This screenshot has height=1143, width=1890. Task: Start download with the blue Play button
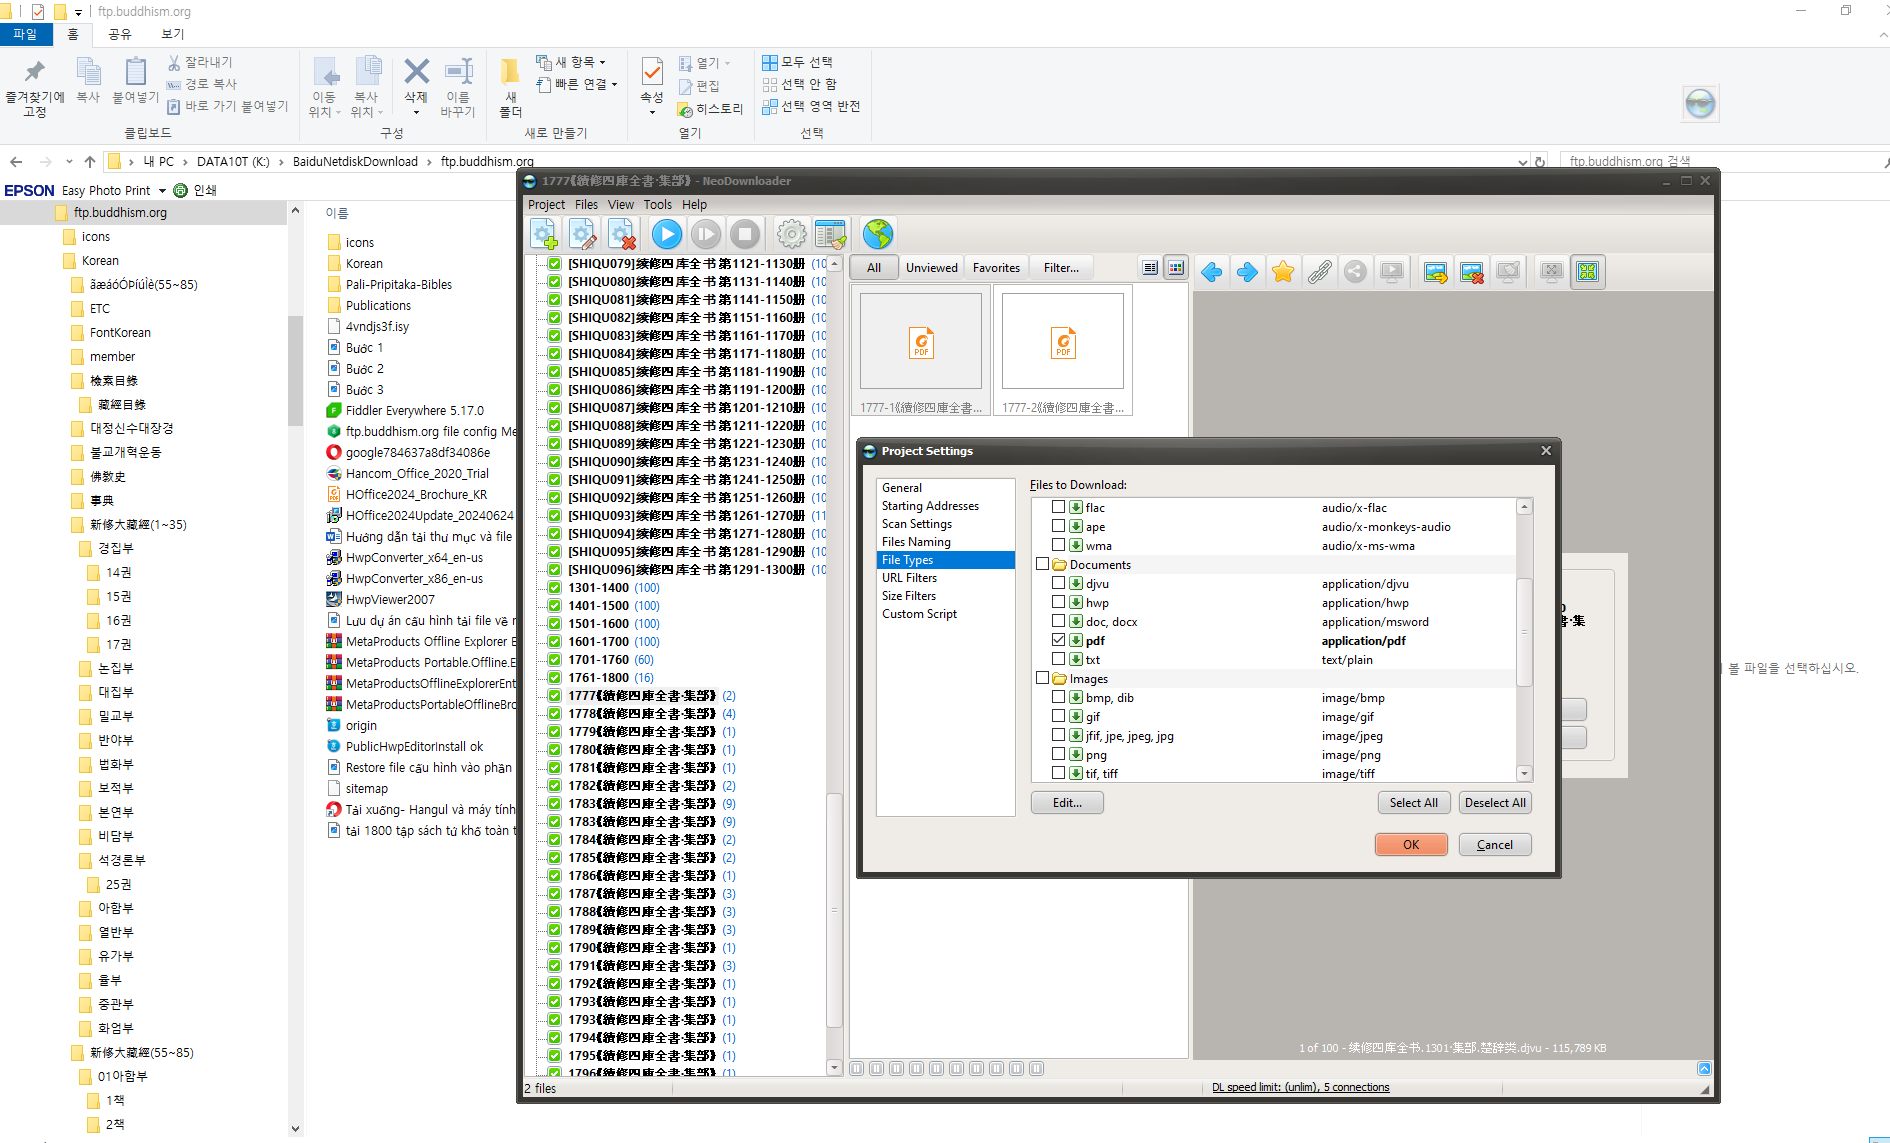(666, 235)
